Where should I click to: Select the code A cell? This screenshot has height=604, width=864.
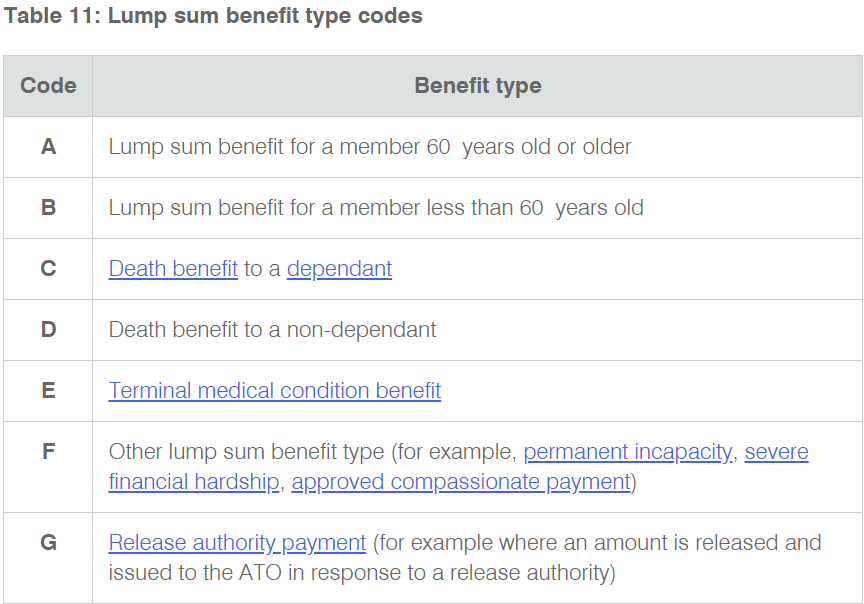coord(48,147)
